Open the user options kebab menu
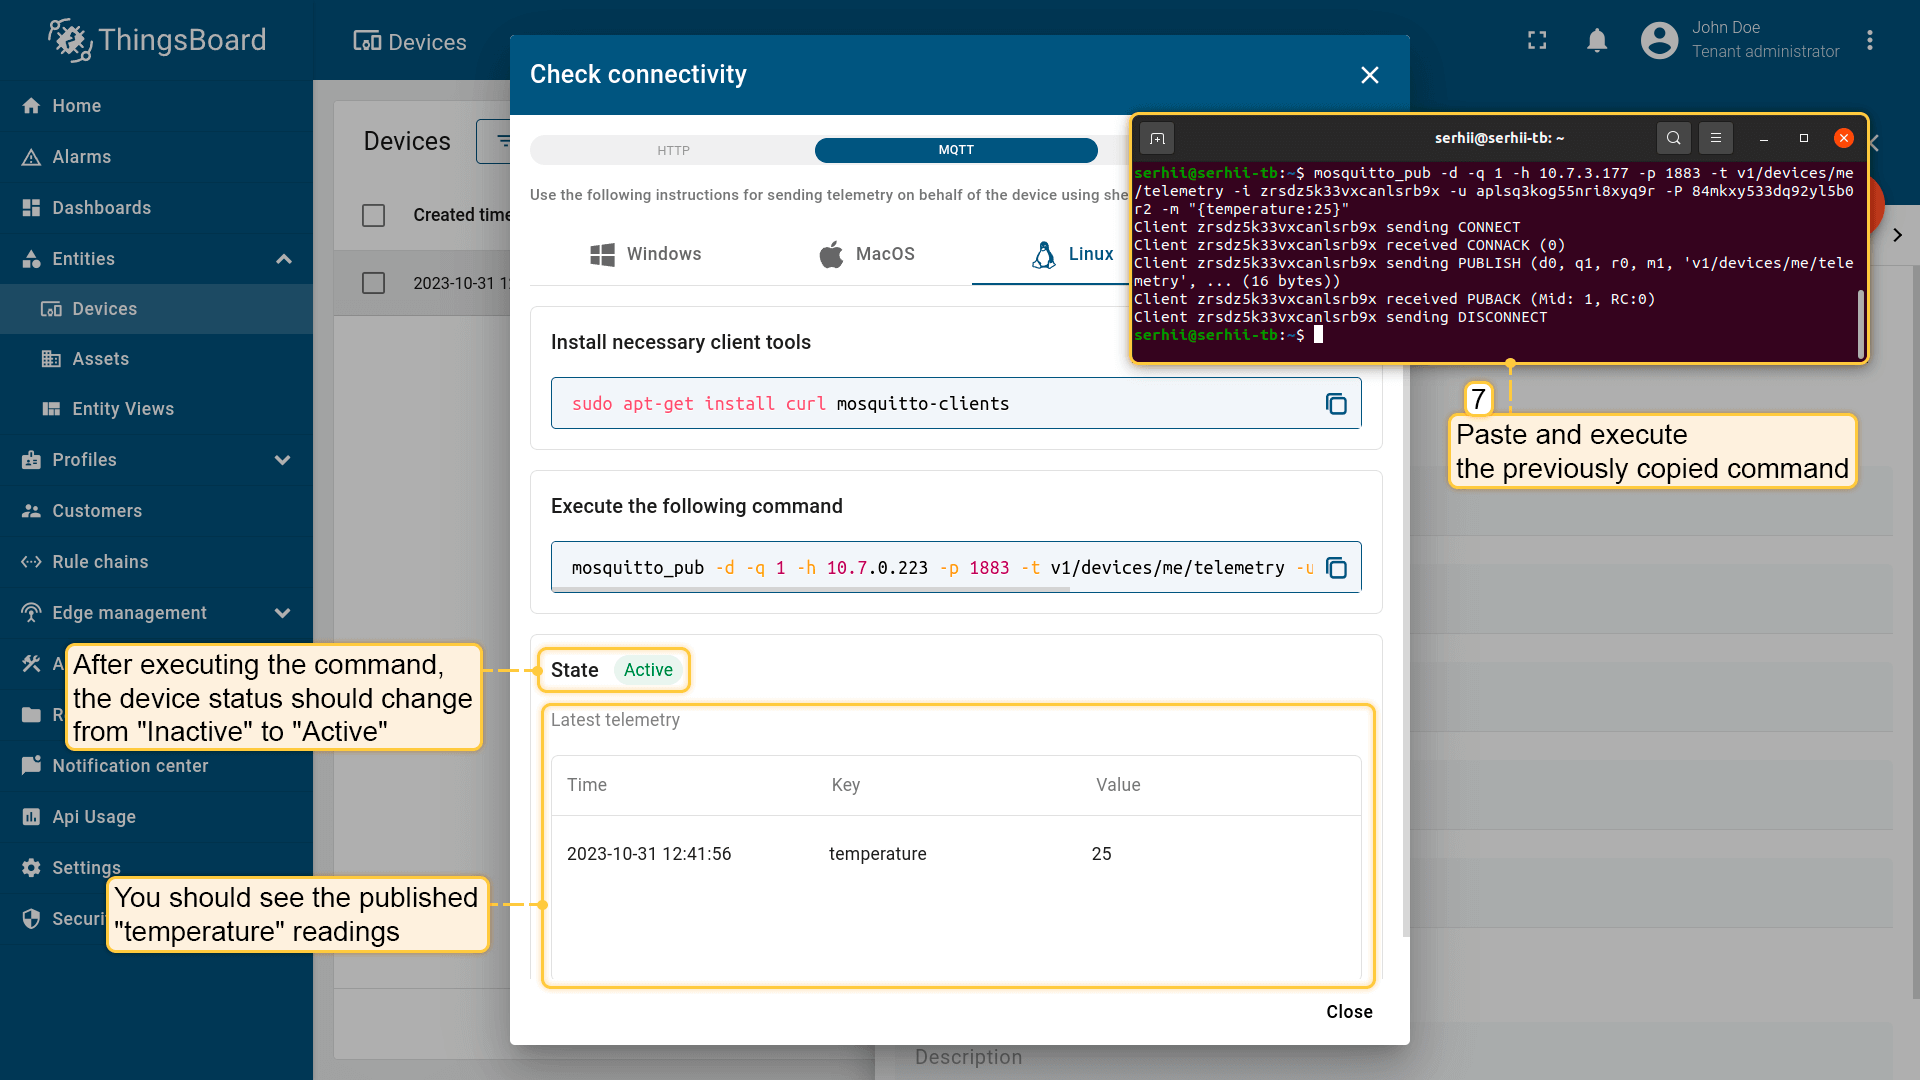The width and height of the screenshot is (1920, 1080). [1869, 40]
